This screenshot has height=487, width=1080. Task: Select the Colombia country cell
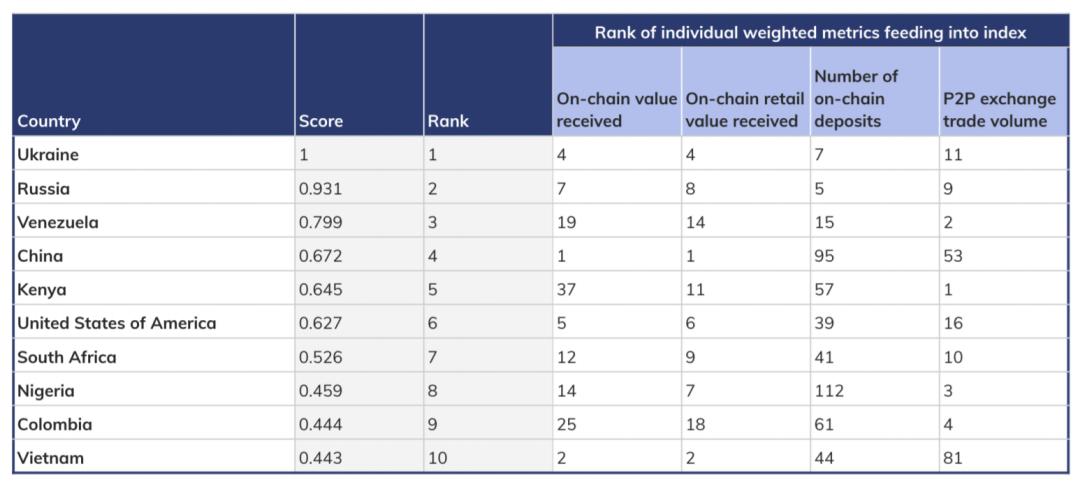pyautogui.click(x=54, y=424)
